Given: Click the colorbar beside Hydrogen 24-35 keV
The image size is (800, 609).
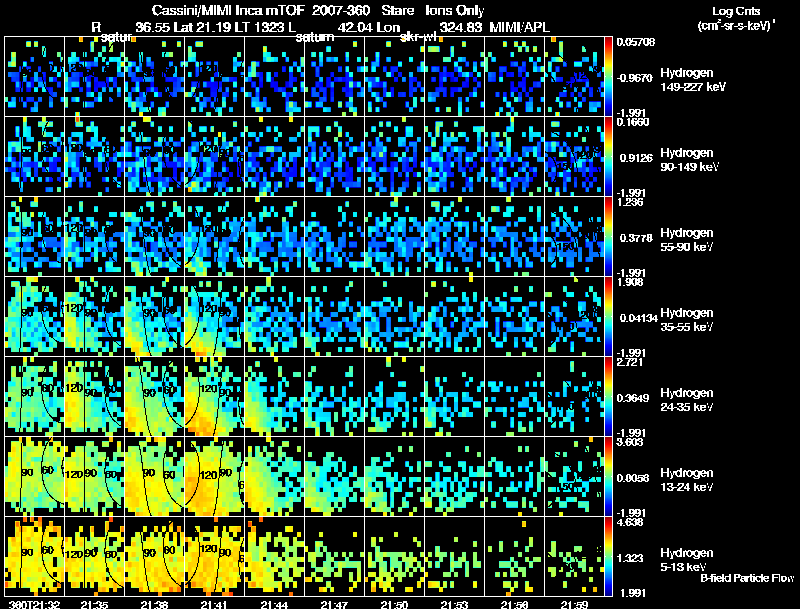Looking at the screenshot, I should tap(608, 396).
